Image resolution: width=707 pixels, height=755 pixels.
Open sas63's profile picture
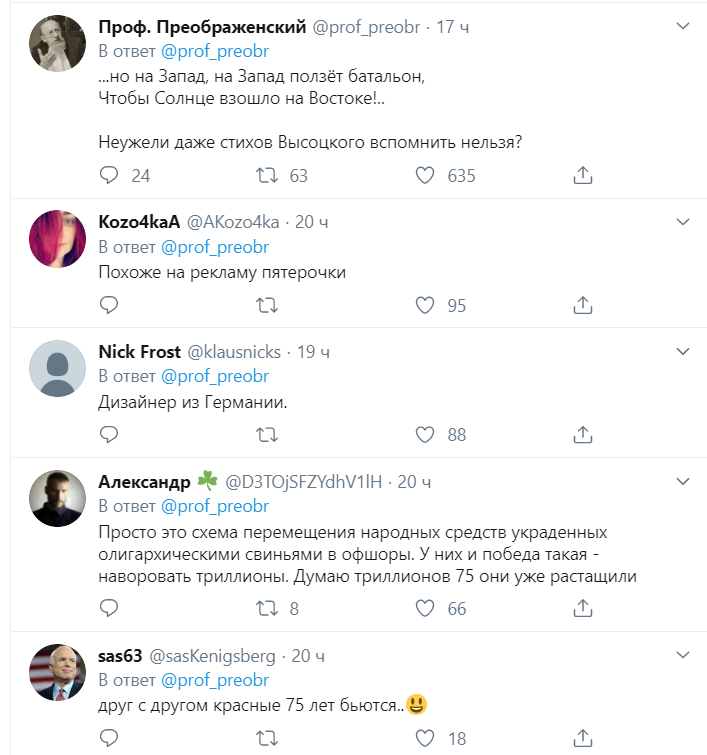[x=58, y=673]
